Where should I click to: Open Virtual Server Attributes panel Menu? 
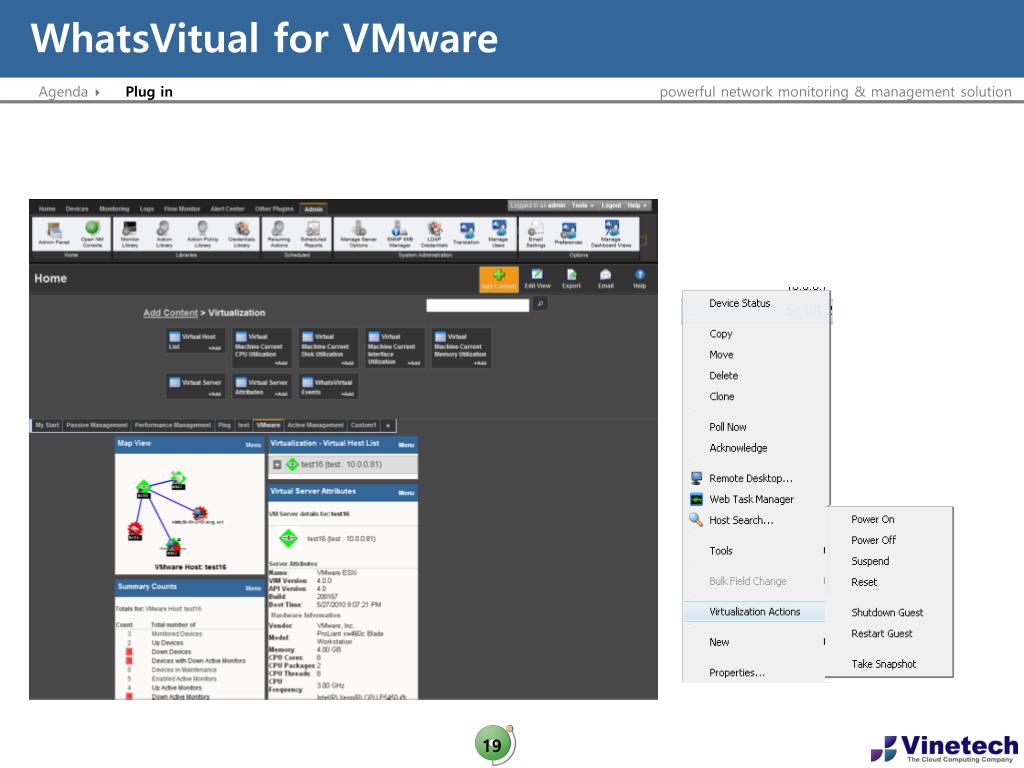tap(406, 493)
